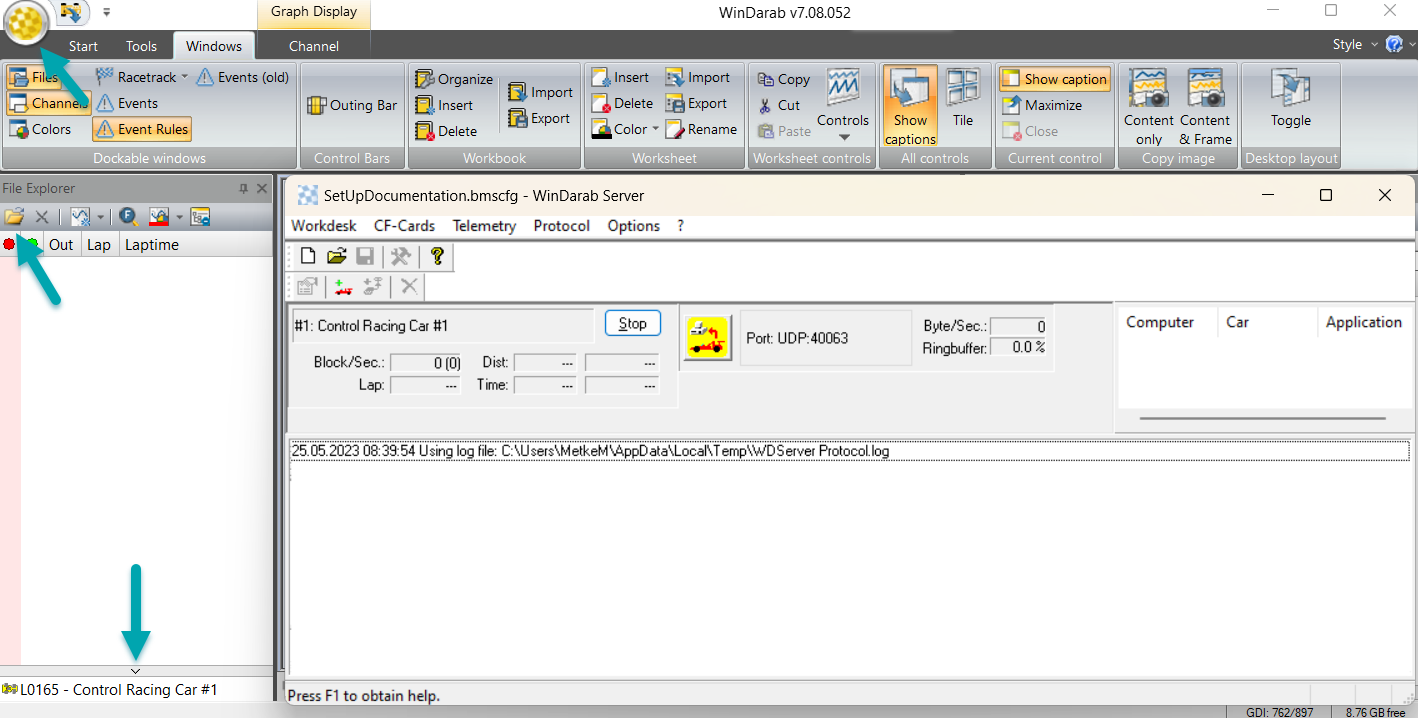Viewport: 1418px width, 718px height.
Task: Toggle the desktop layout
Action: click(1291, 98)
